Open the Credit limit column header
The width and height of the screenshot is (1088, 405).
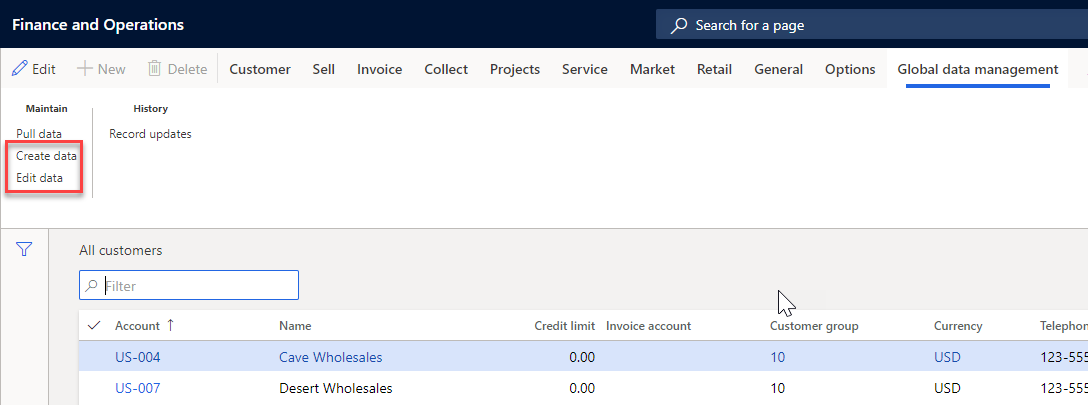click(x=564, y=326)
